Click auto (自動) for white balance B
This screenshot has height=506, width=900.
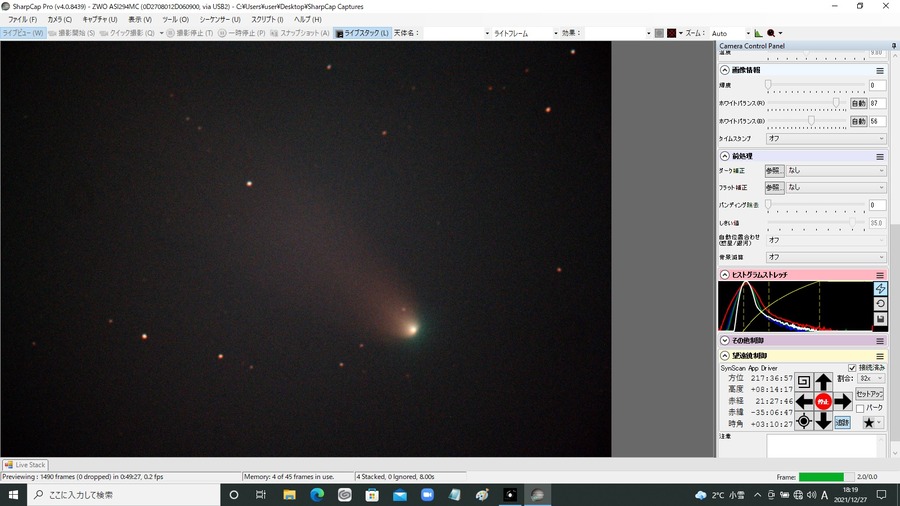point(858,121)
